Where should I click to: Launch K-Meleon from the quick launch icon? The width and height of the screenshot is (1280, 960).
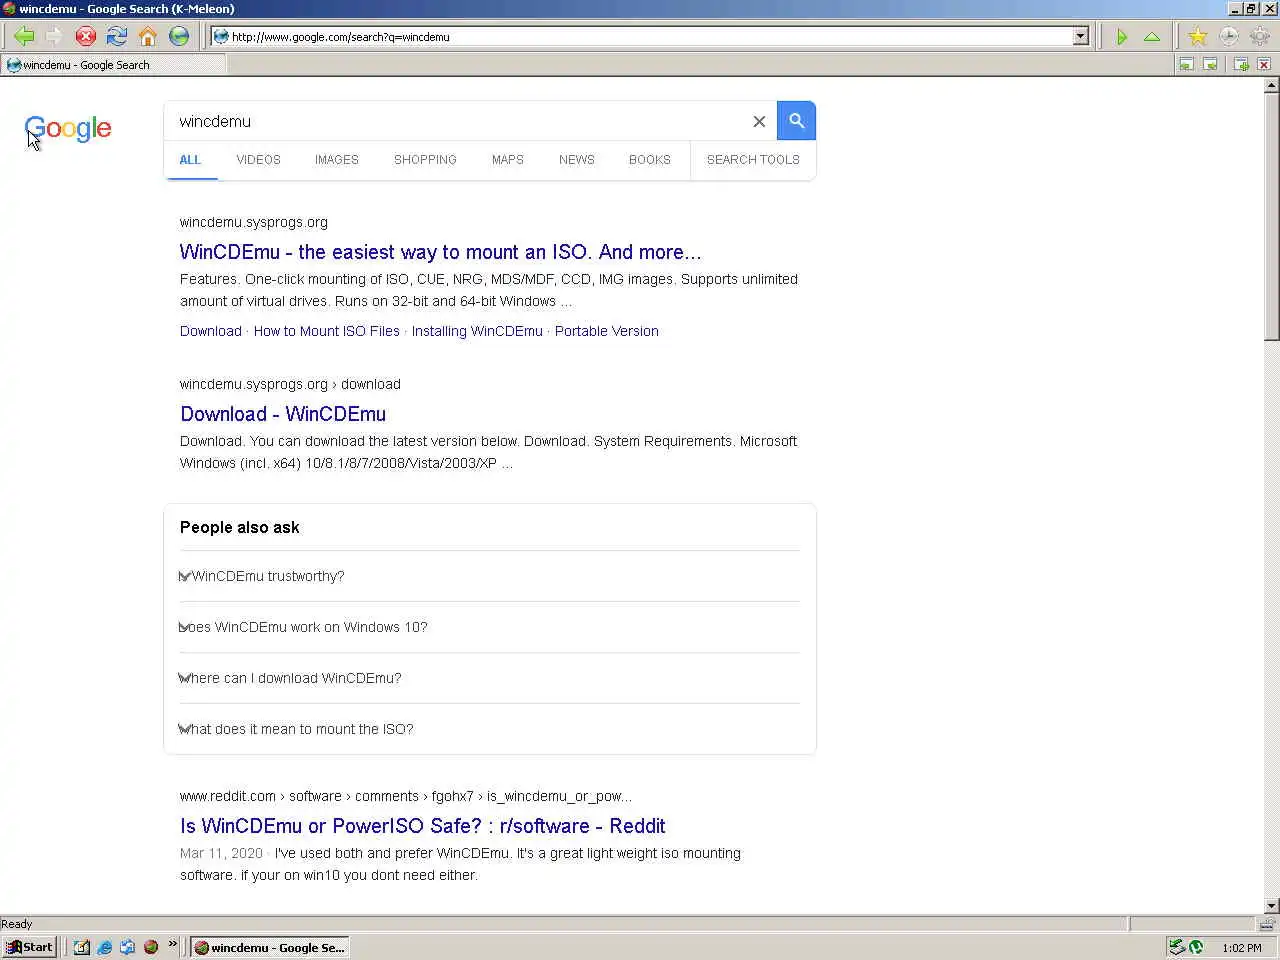click(x=151, y=947)
